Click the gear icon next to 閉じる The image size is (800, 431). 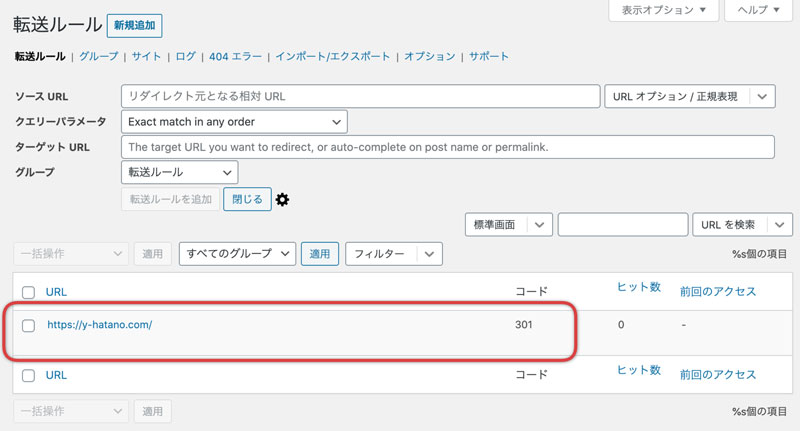pos(282,199)
